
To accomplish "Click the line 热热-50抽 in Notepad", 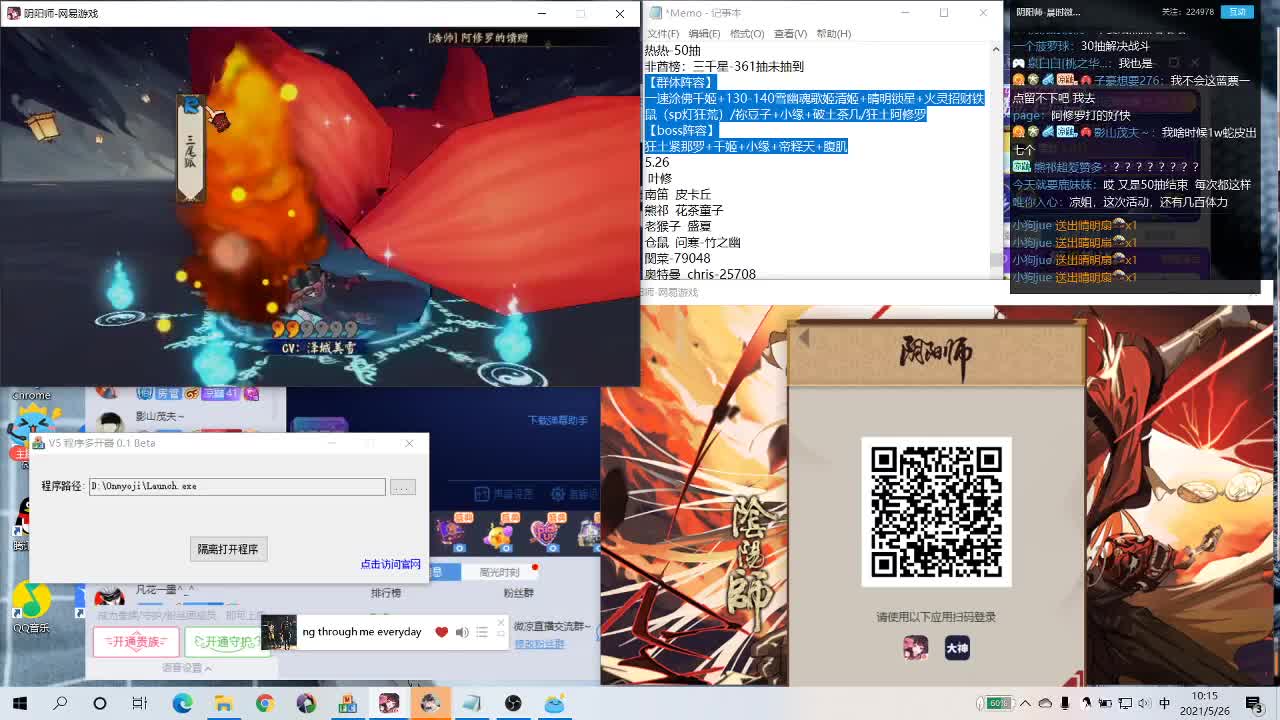I will (x=673, y=50).
